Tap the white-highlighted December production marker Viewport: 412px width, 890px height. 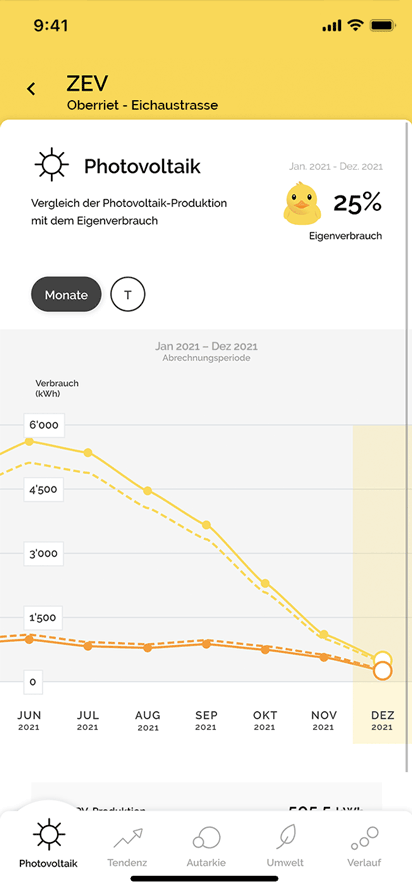tap(383, 660)
